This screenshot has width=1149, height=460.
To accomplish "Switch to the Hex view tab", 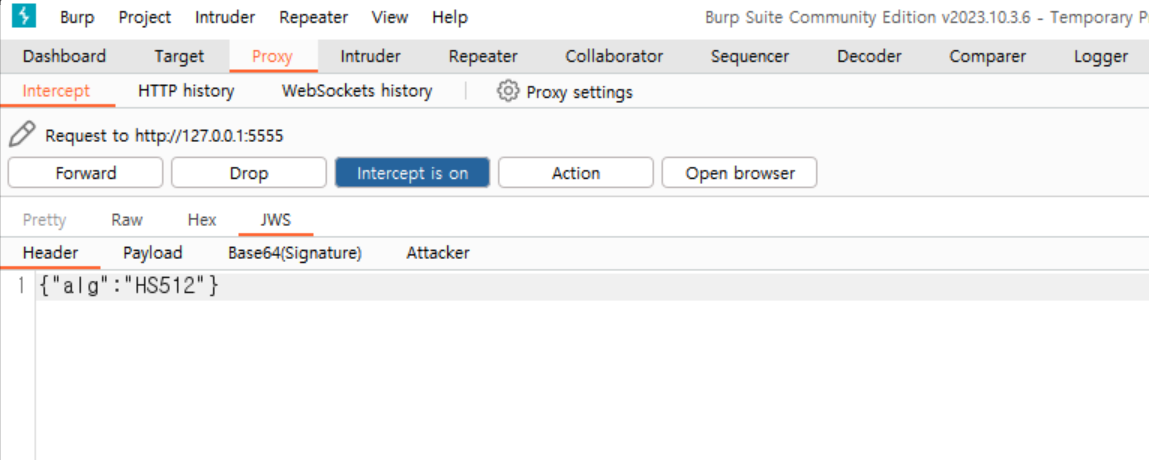I will [x=202, y=220].
